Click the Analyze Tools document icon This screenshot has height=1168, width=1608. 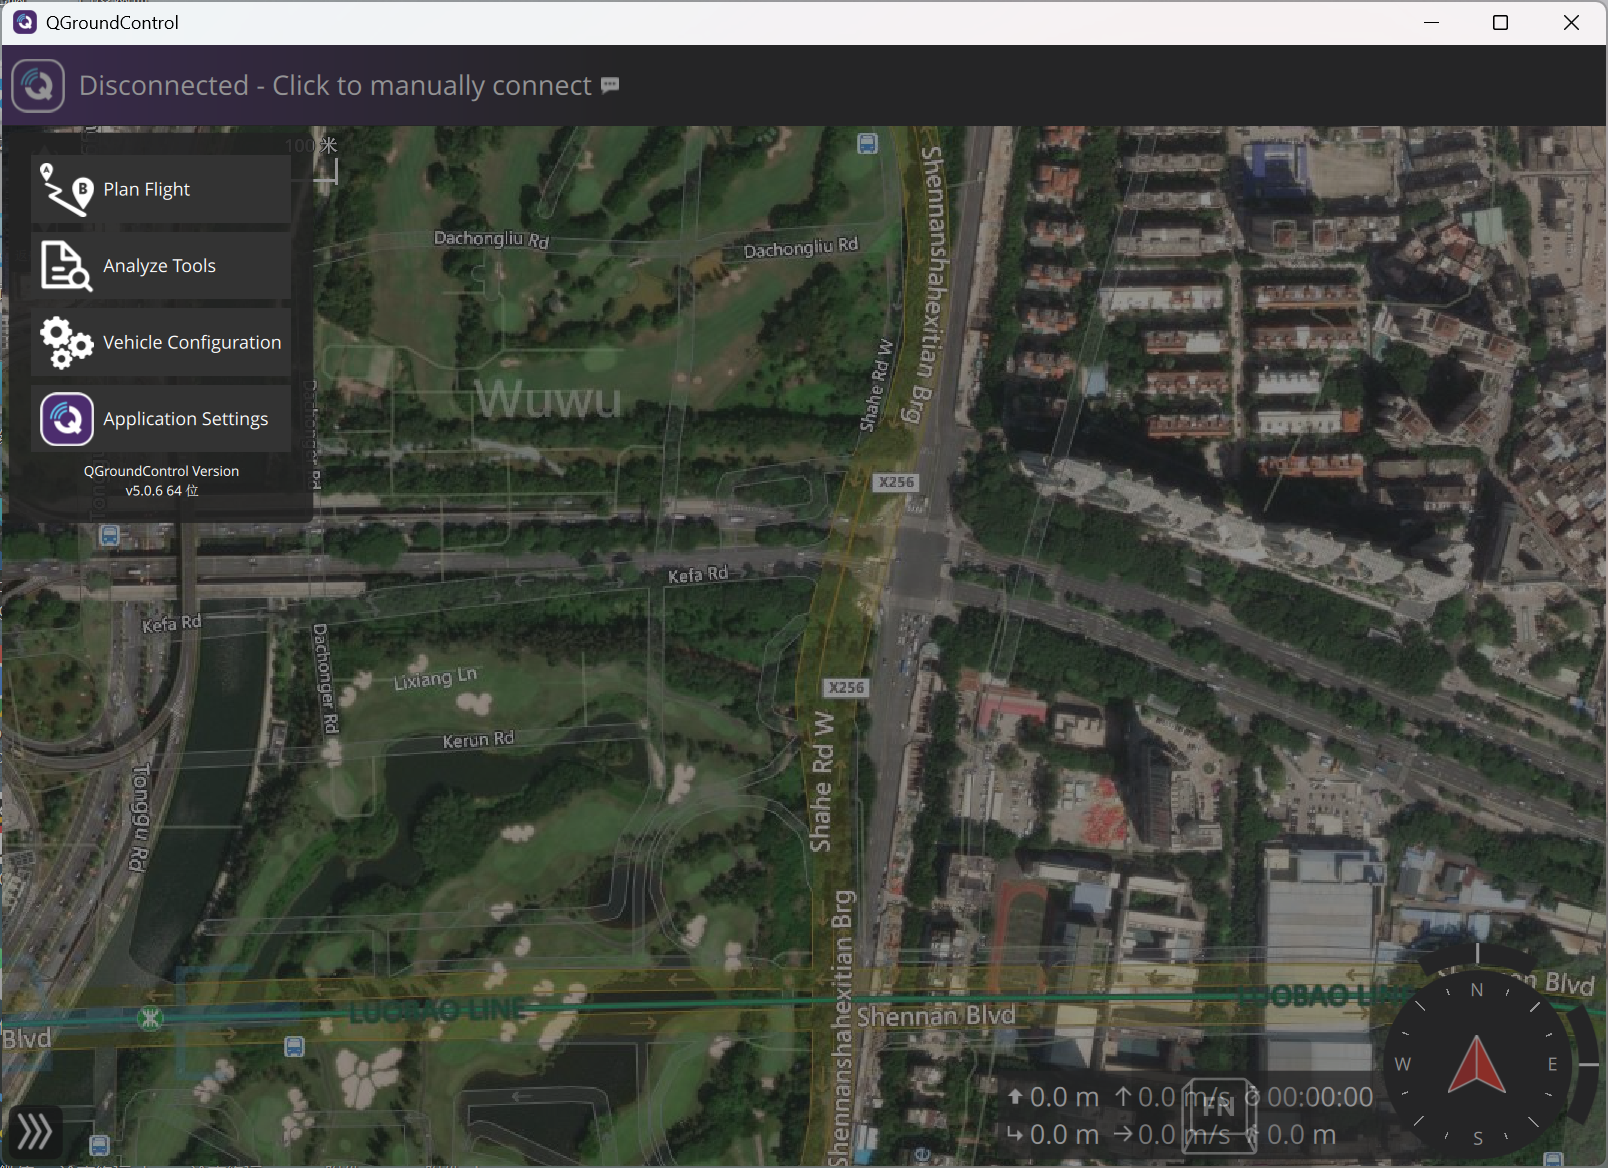pyautogui.click(x=66, y=266)
